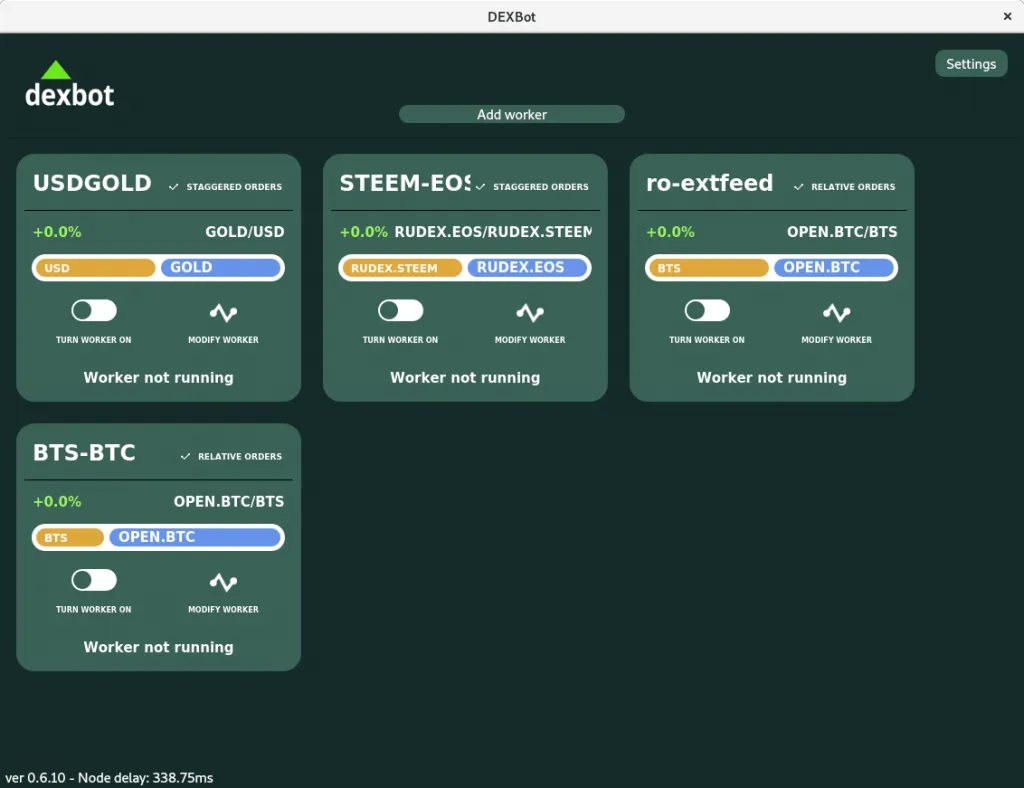This screenshot has height=788, width=1024.
Task: Click Relative Orders checkmark on BTS-BTC
Action: coord(185,456)
